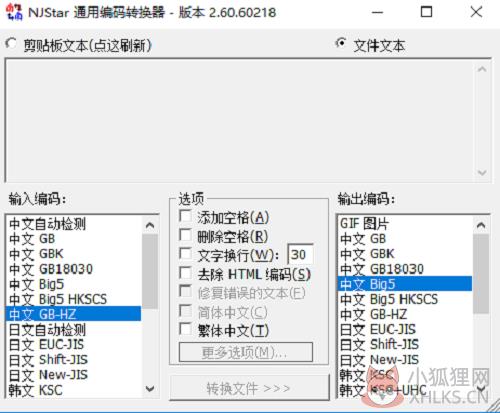
Task: Enable the 添加空格(A) checkbox
Action: click(x=185, y=216)
